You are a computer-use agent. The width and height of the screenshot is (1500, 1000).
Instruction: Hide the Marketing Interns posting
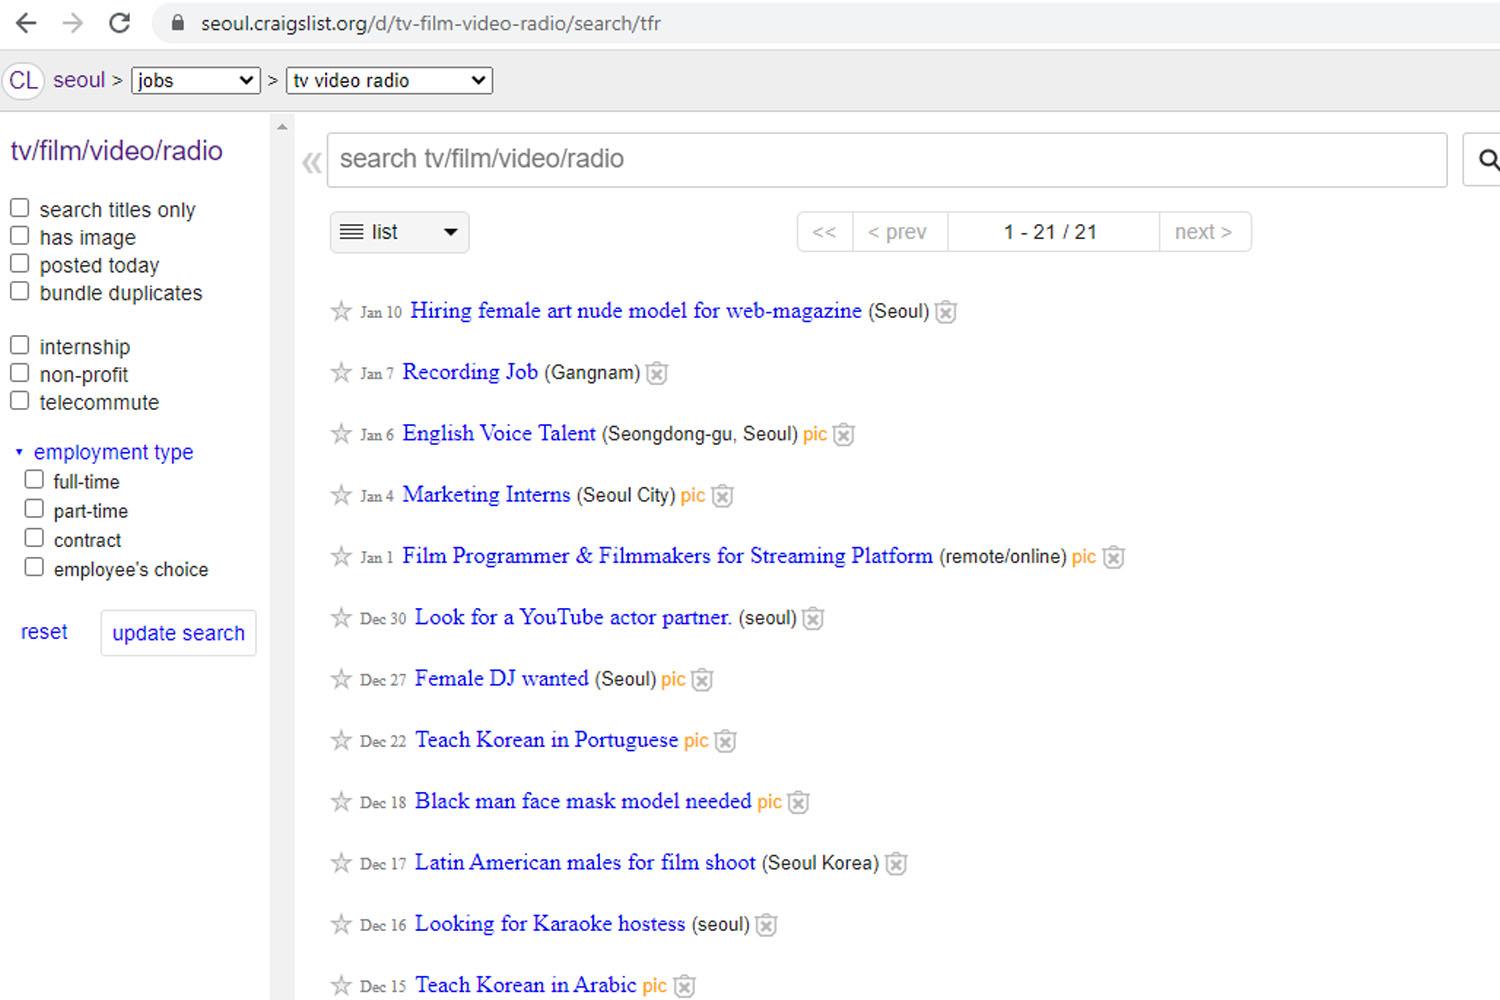coord(723,496)
